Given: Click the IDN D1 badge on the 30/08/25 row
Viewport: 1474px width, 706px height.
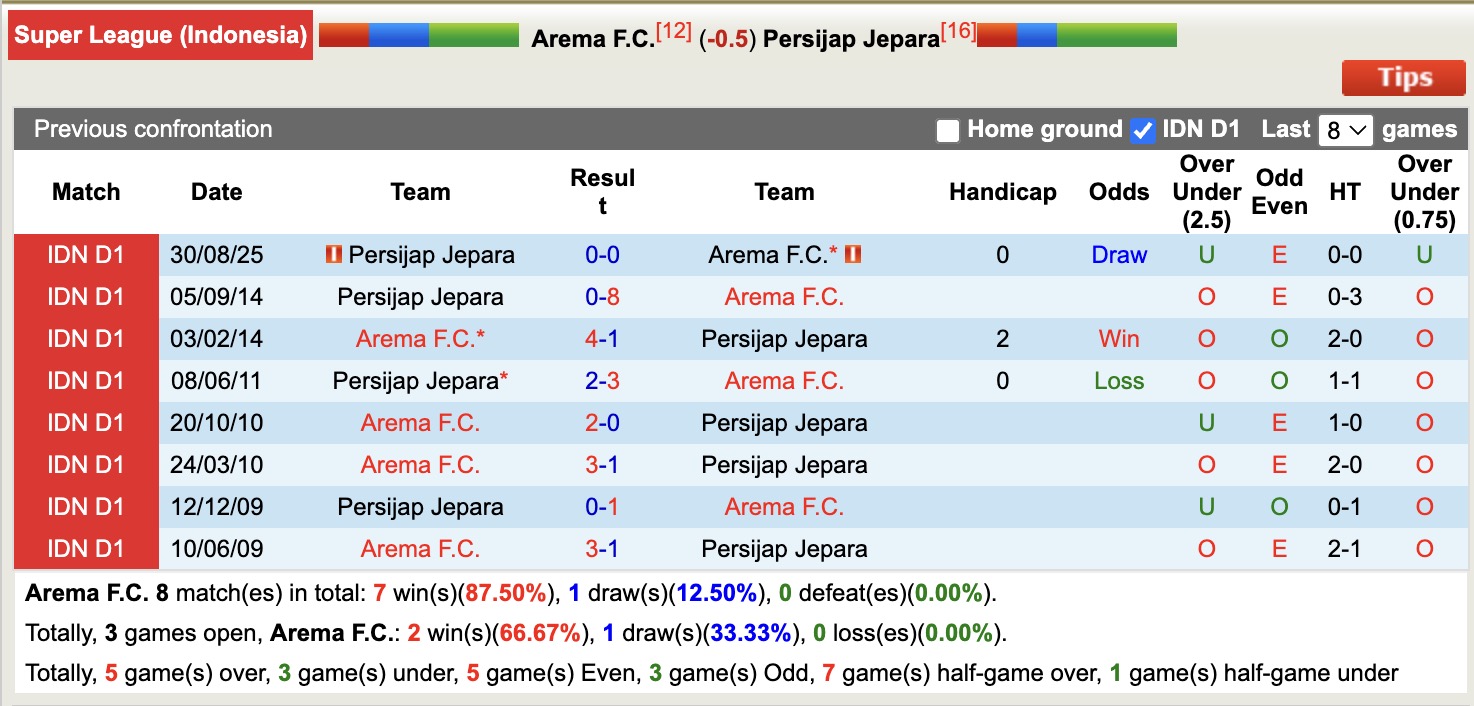Looking at the screenshot, I should (x=86, y=255).
